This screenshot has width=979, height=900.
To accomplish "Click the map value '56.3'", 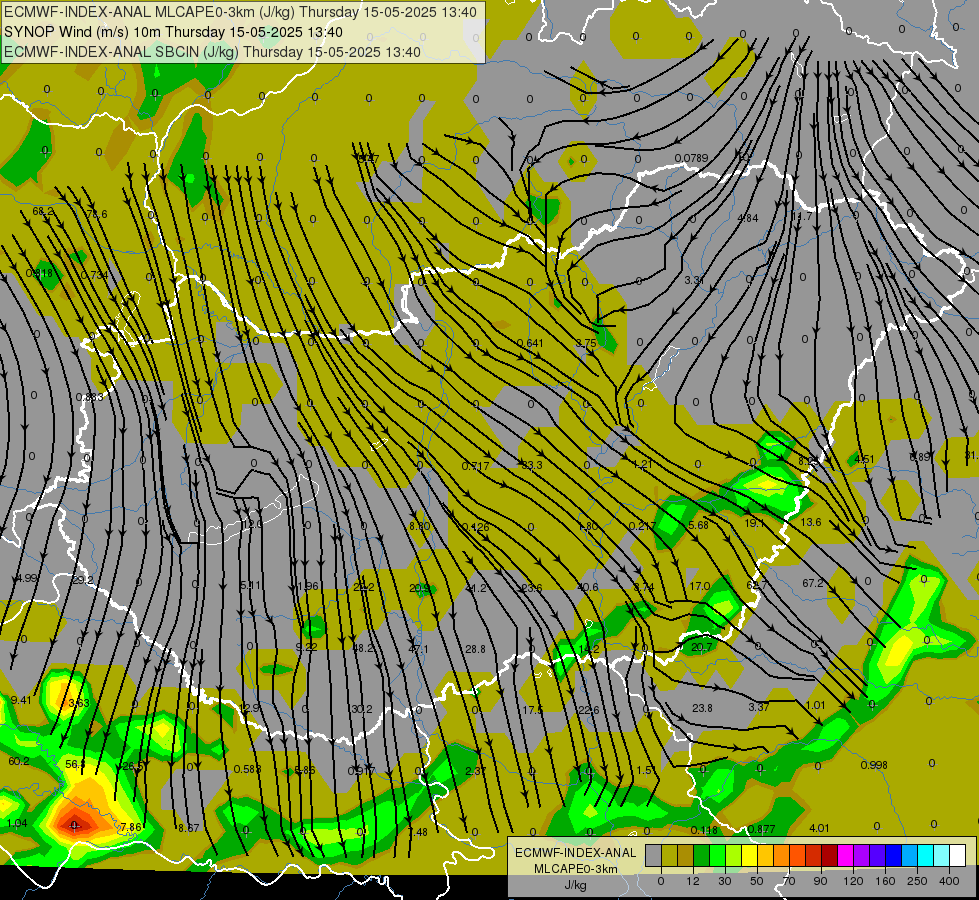I will (x=76, y=764).
